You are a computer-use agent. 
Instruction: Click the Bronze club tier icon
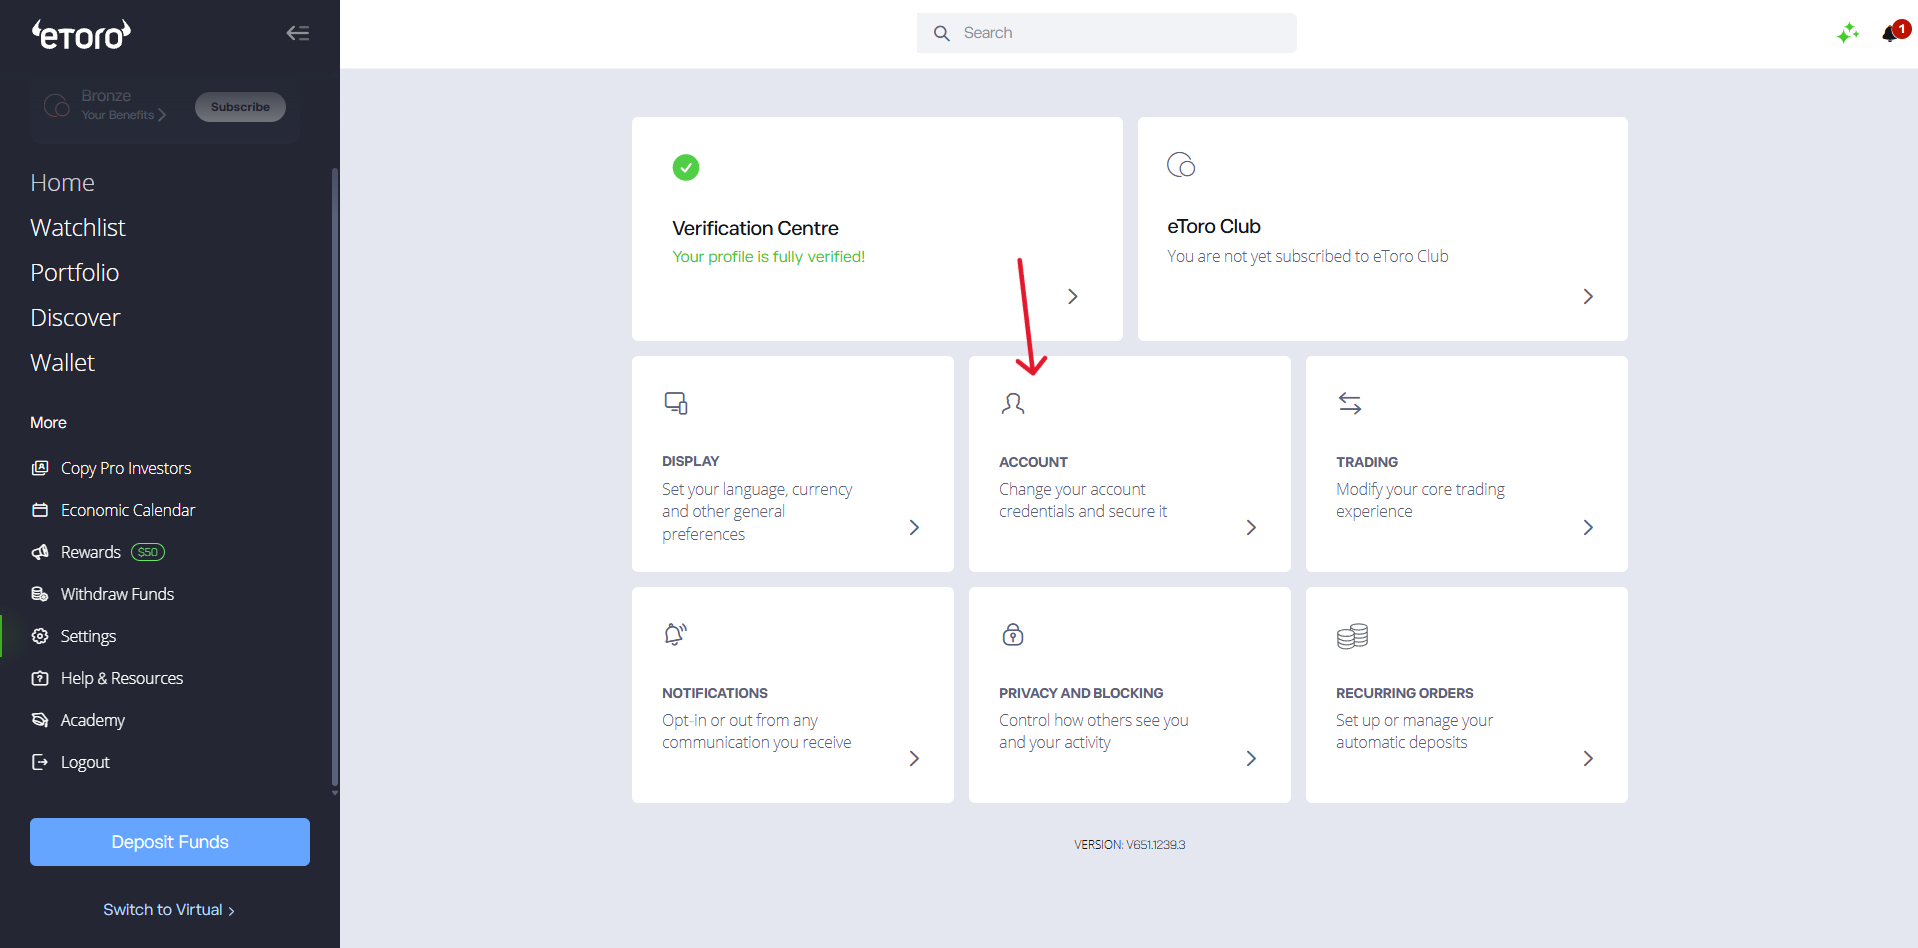(57, 105)
